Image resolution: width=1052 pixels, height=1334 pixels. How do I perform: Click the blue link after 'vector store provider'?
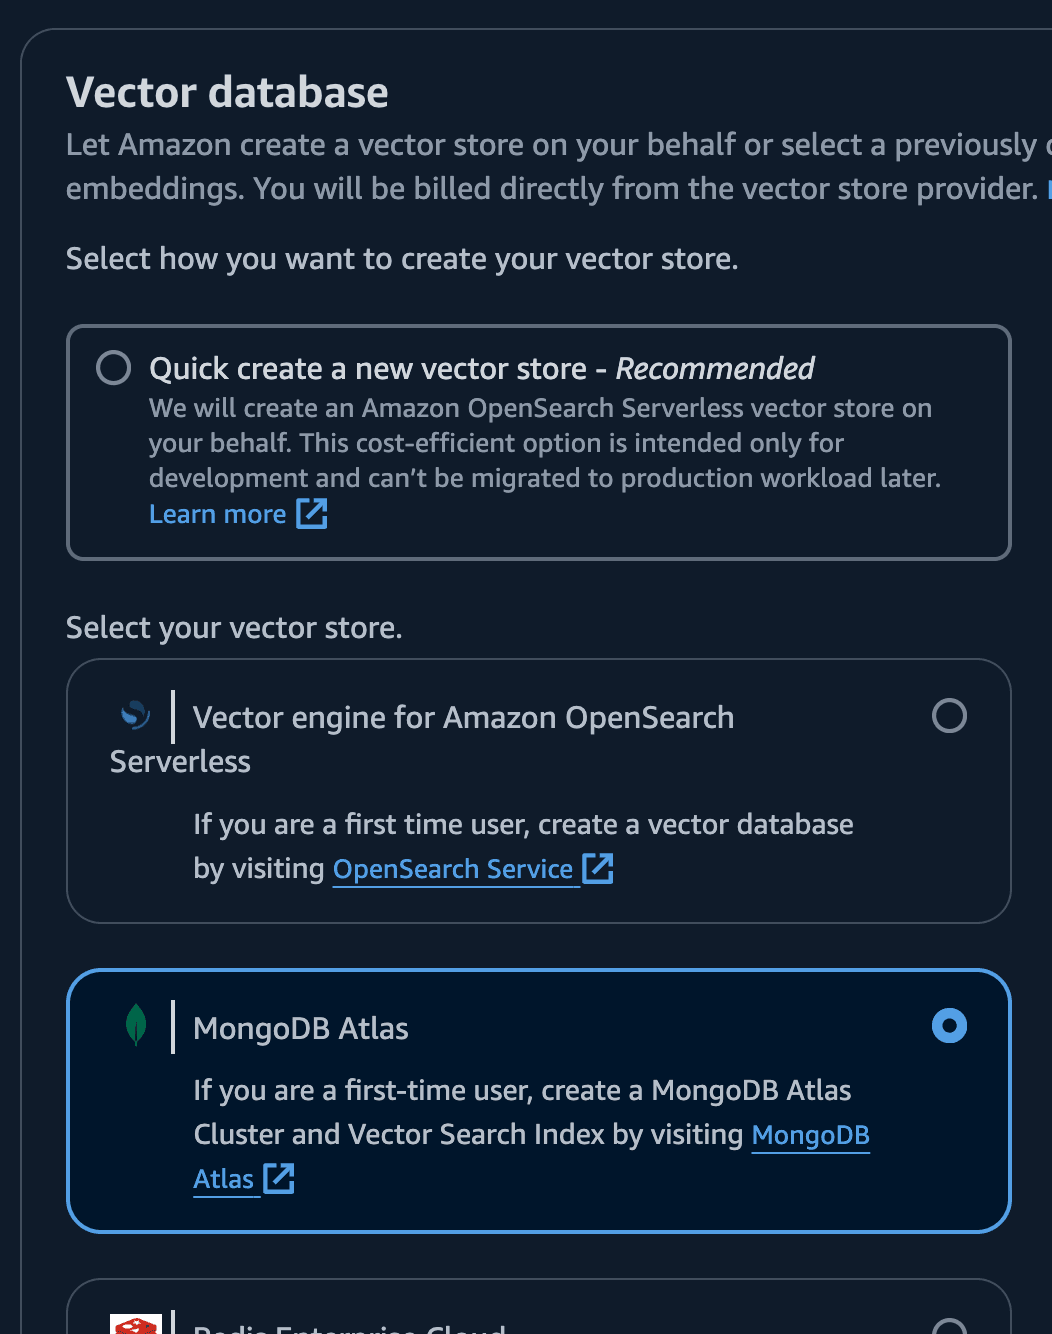(1047, 188)
